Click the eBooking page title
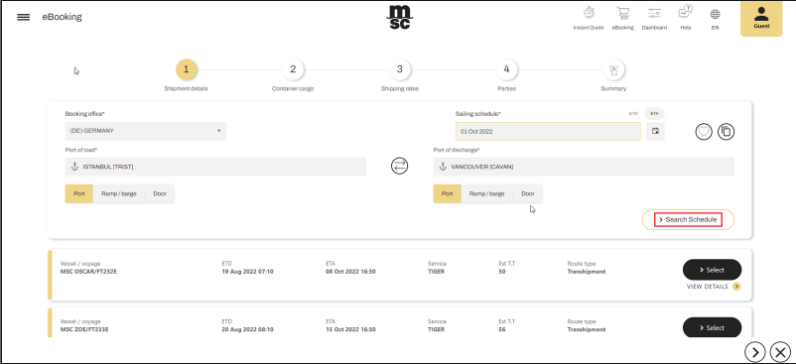The width and height of the screenshot is (796, 364). pyautogui.click(x=62, y=17)
